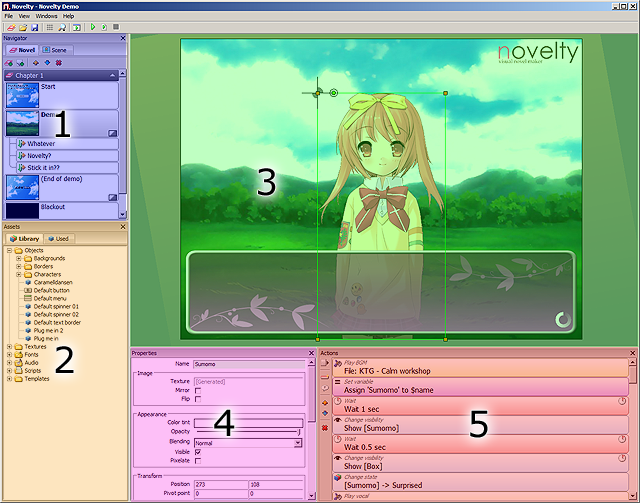Image resolution: width=640 pixels, height=503 pixels.
Task: Expand the Scripts folder
Action: point(9,371)
